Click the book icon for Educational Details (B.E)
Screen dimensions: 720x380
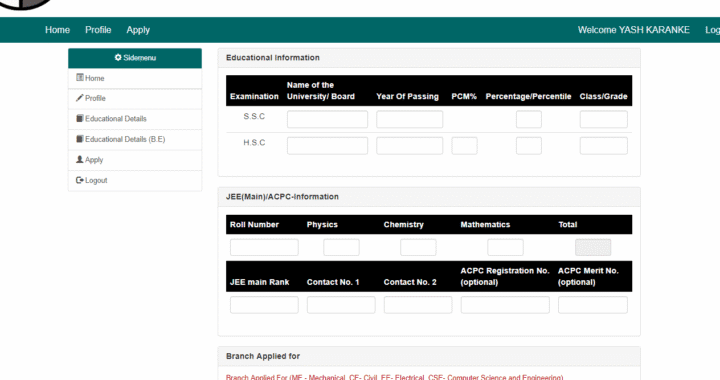coord(80,139)
